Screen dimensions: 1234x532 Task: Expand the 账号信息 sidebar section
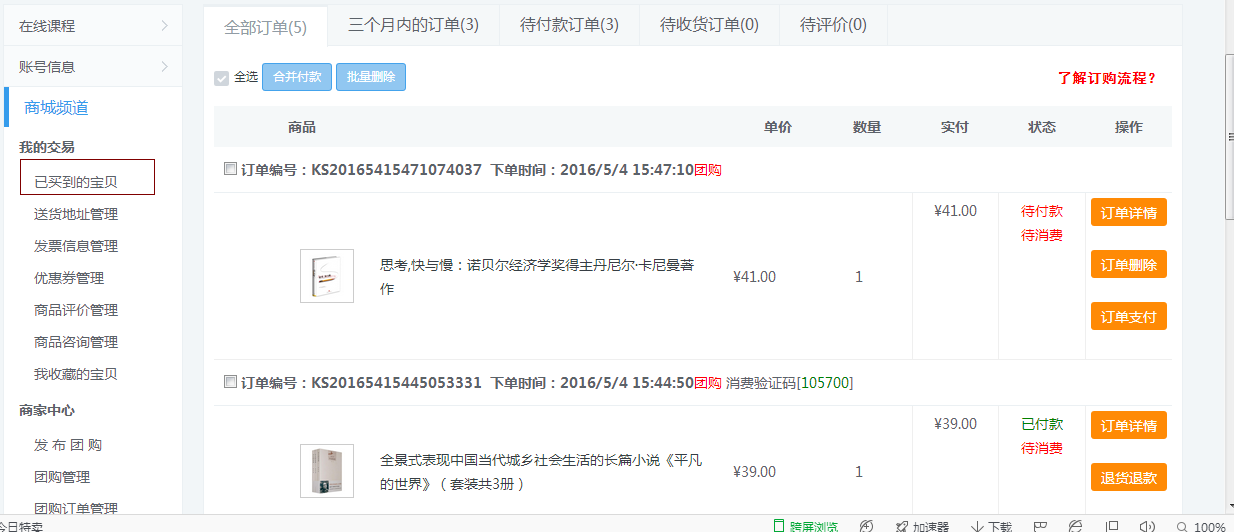pyautogui.click(x=92, y=67)
